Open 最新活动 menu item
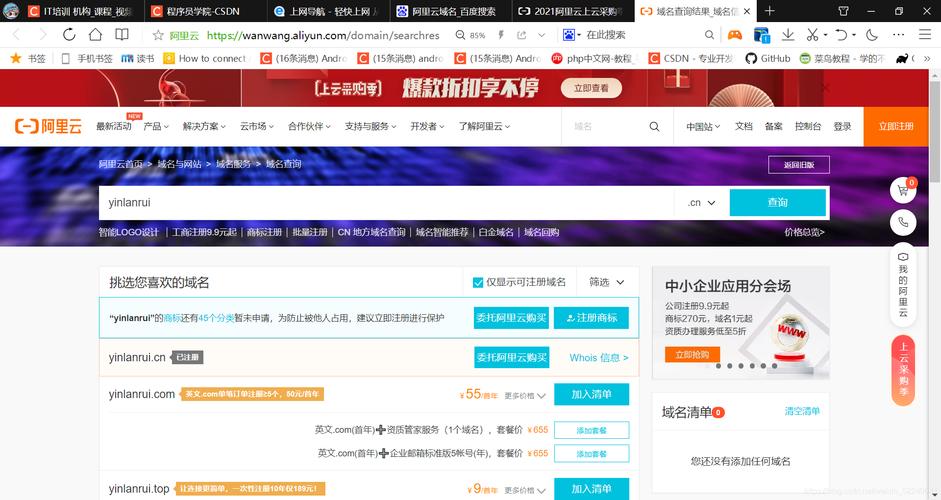 [113, 126]
